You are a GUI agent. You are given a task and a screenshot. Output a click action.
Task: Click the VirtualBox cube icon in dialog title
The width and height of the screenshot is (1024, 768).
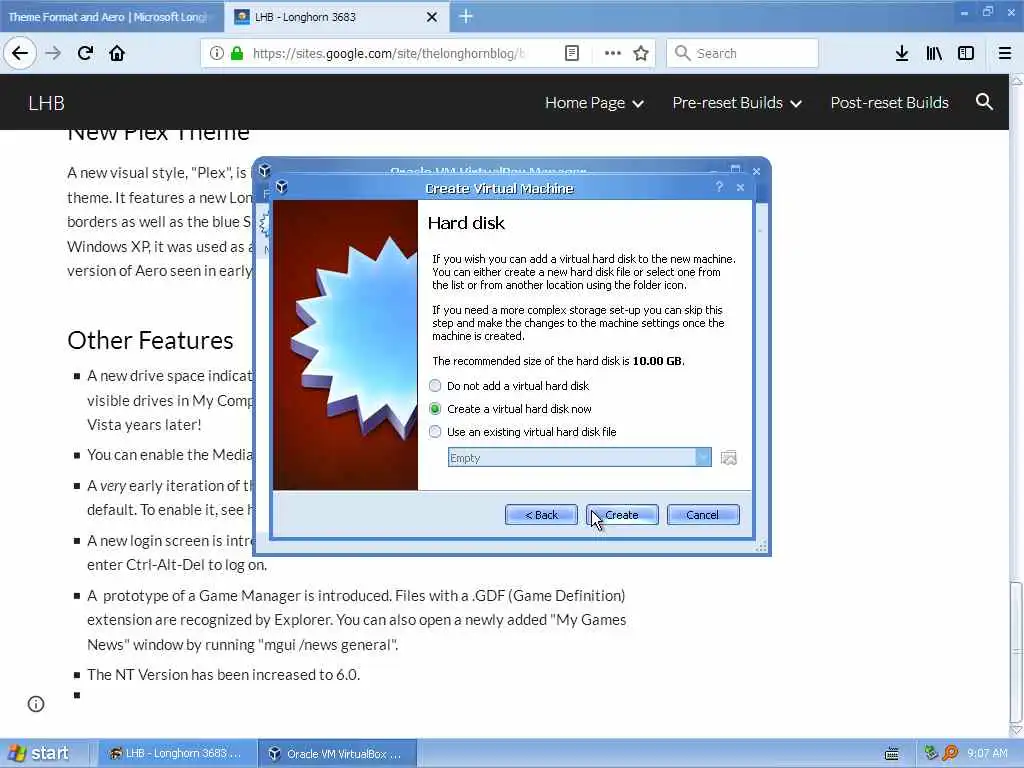281,187
